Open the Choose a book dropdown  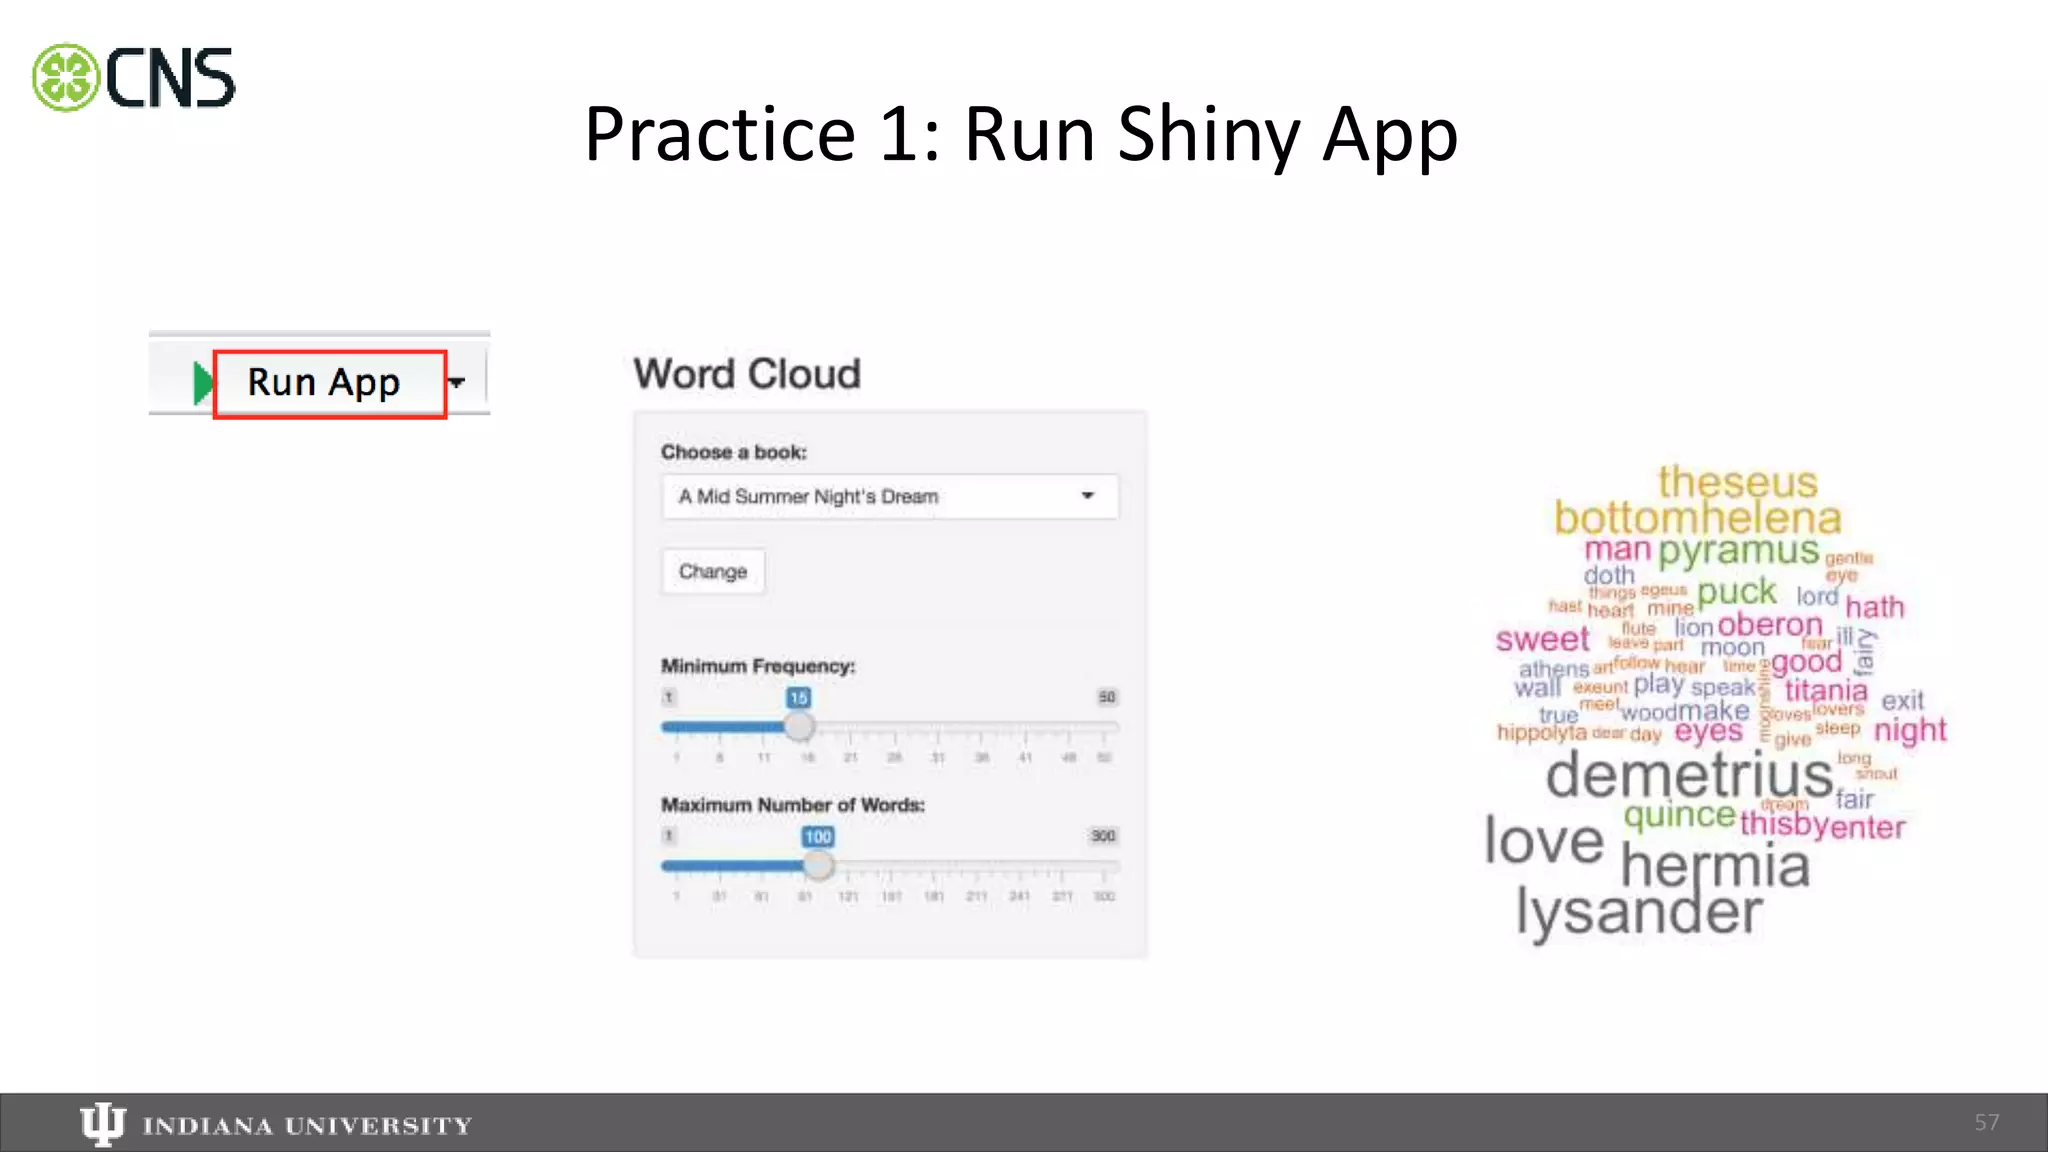889,496
